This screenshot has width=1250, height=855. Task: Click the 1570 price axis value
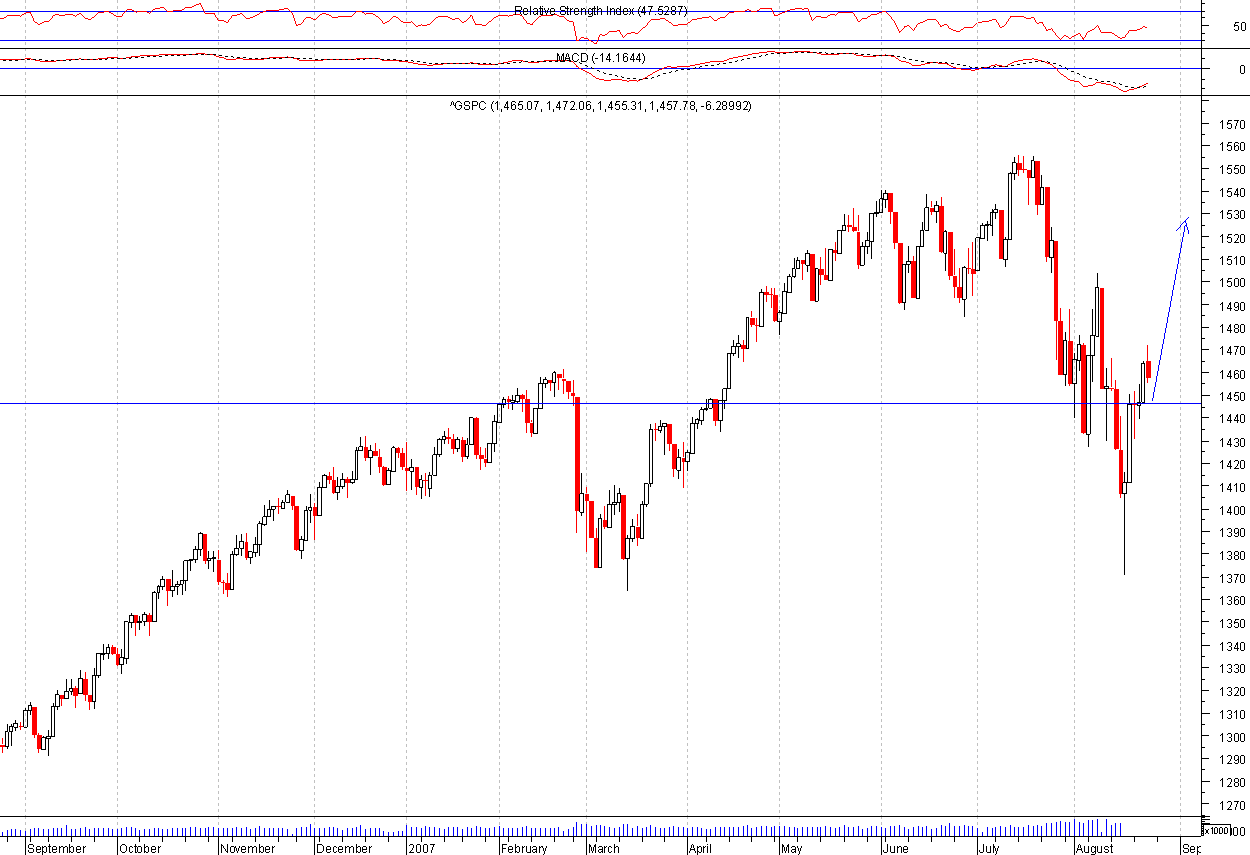(x=1231, y=125)
